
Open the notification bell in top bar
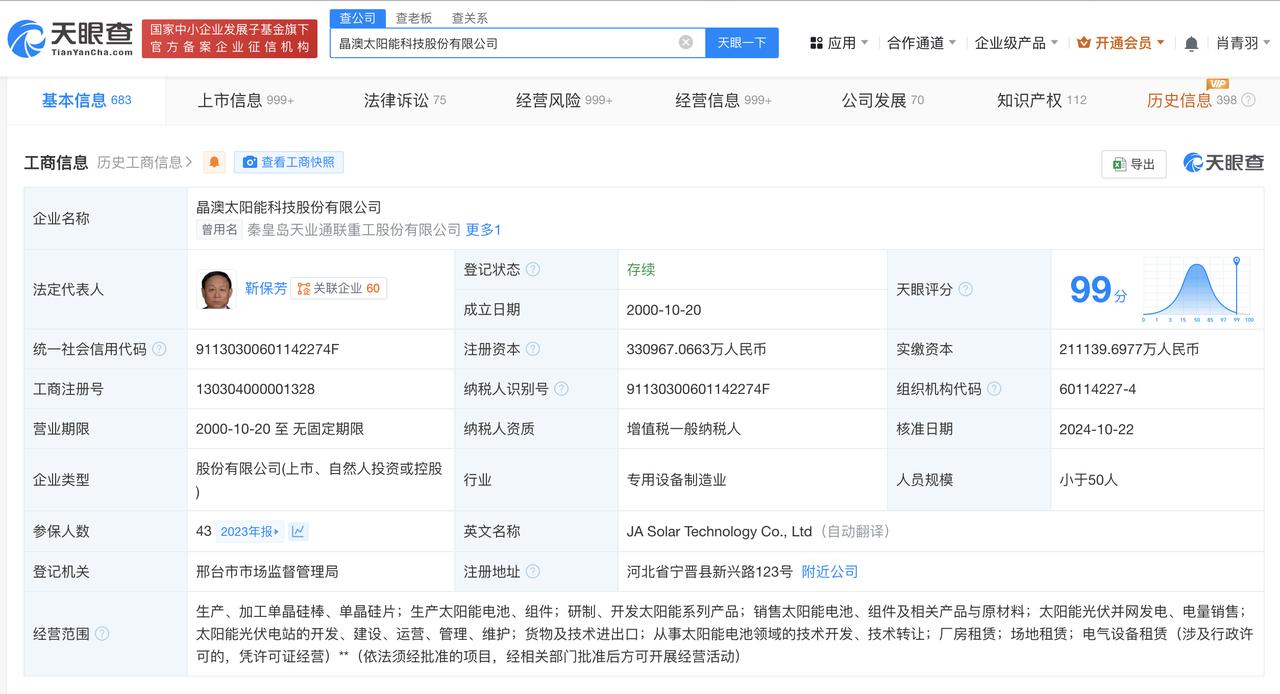pos(1191,43)
